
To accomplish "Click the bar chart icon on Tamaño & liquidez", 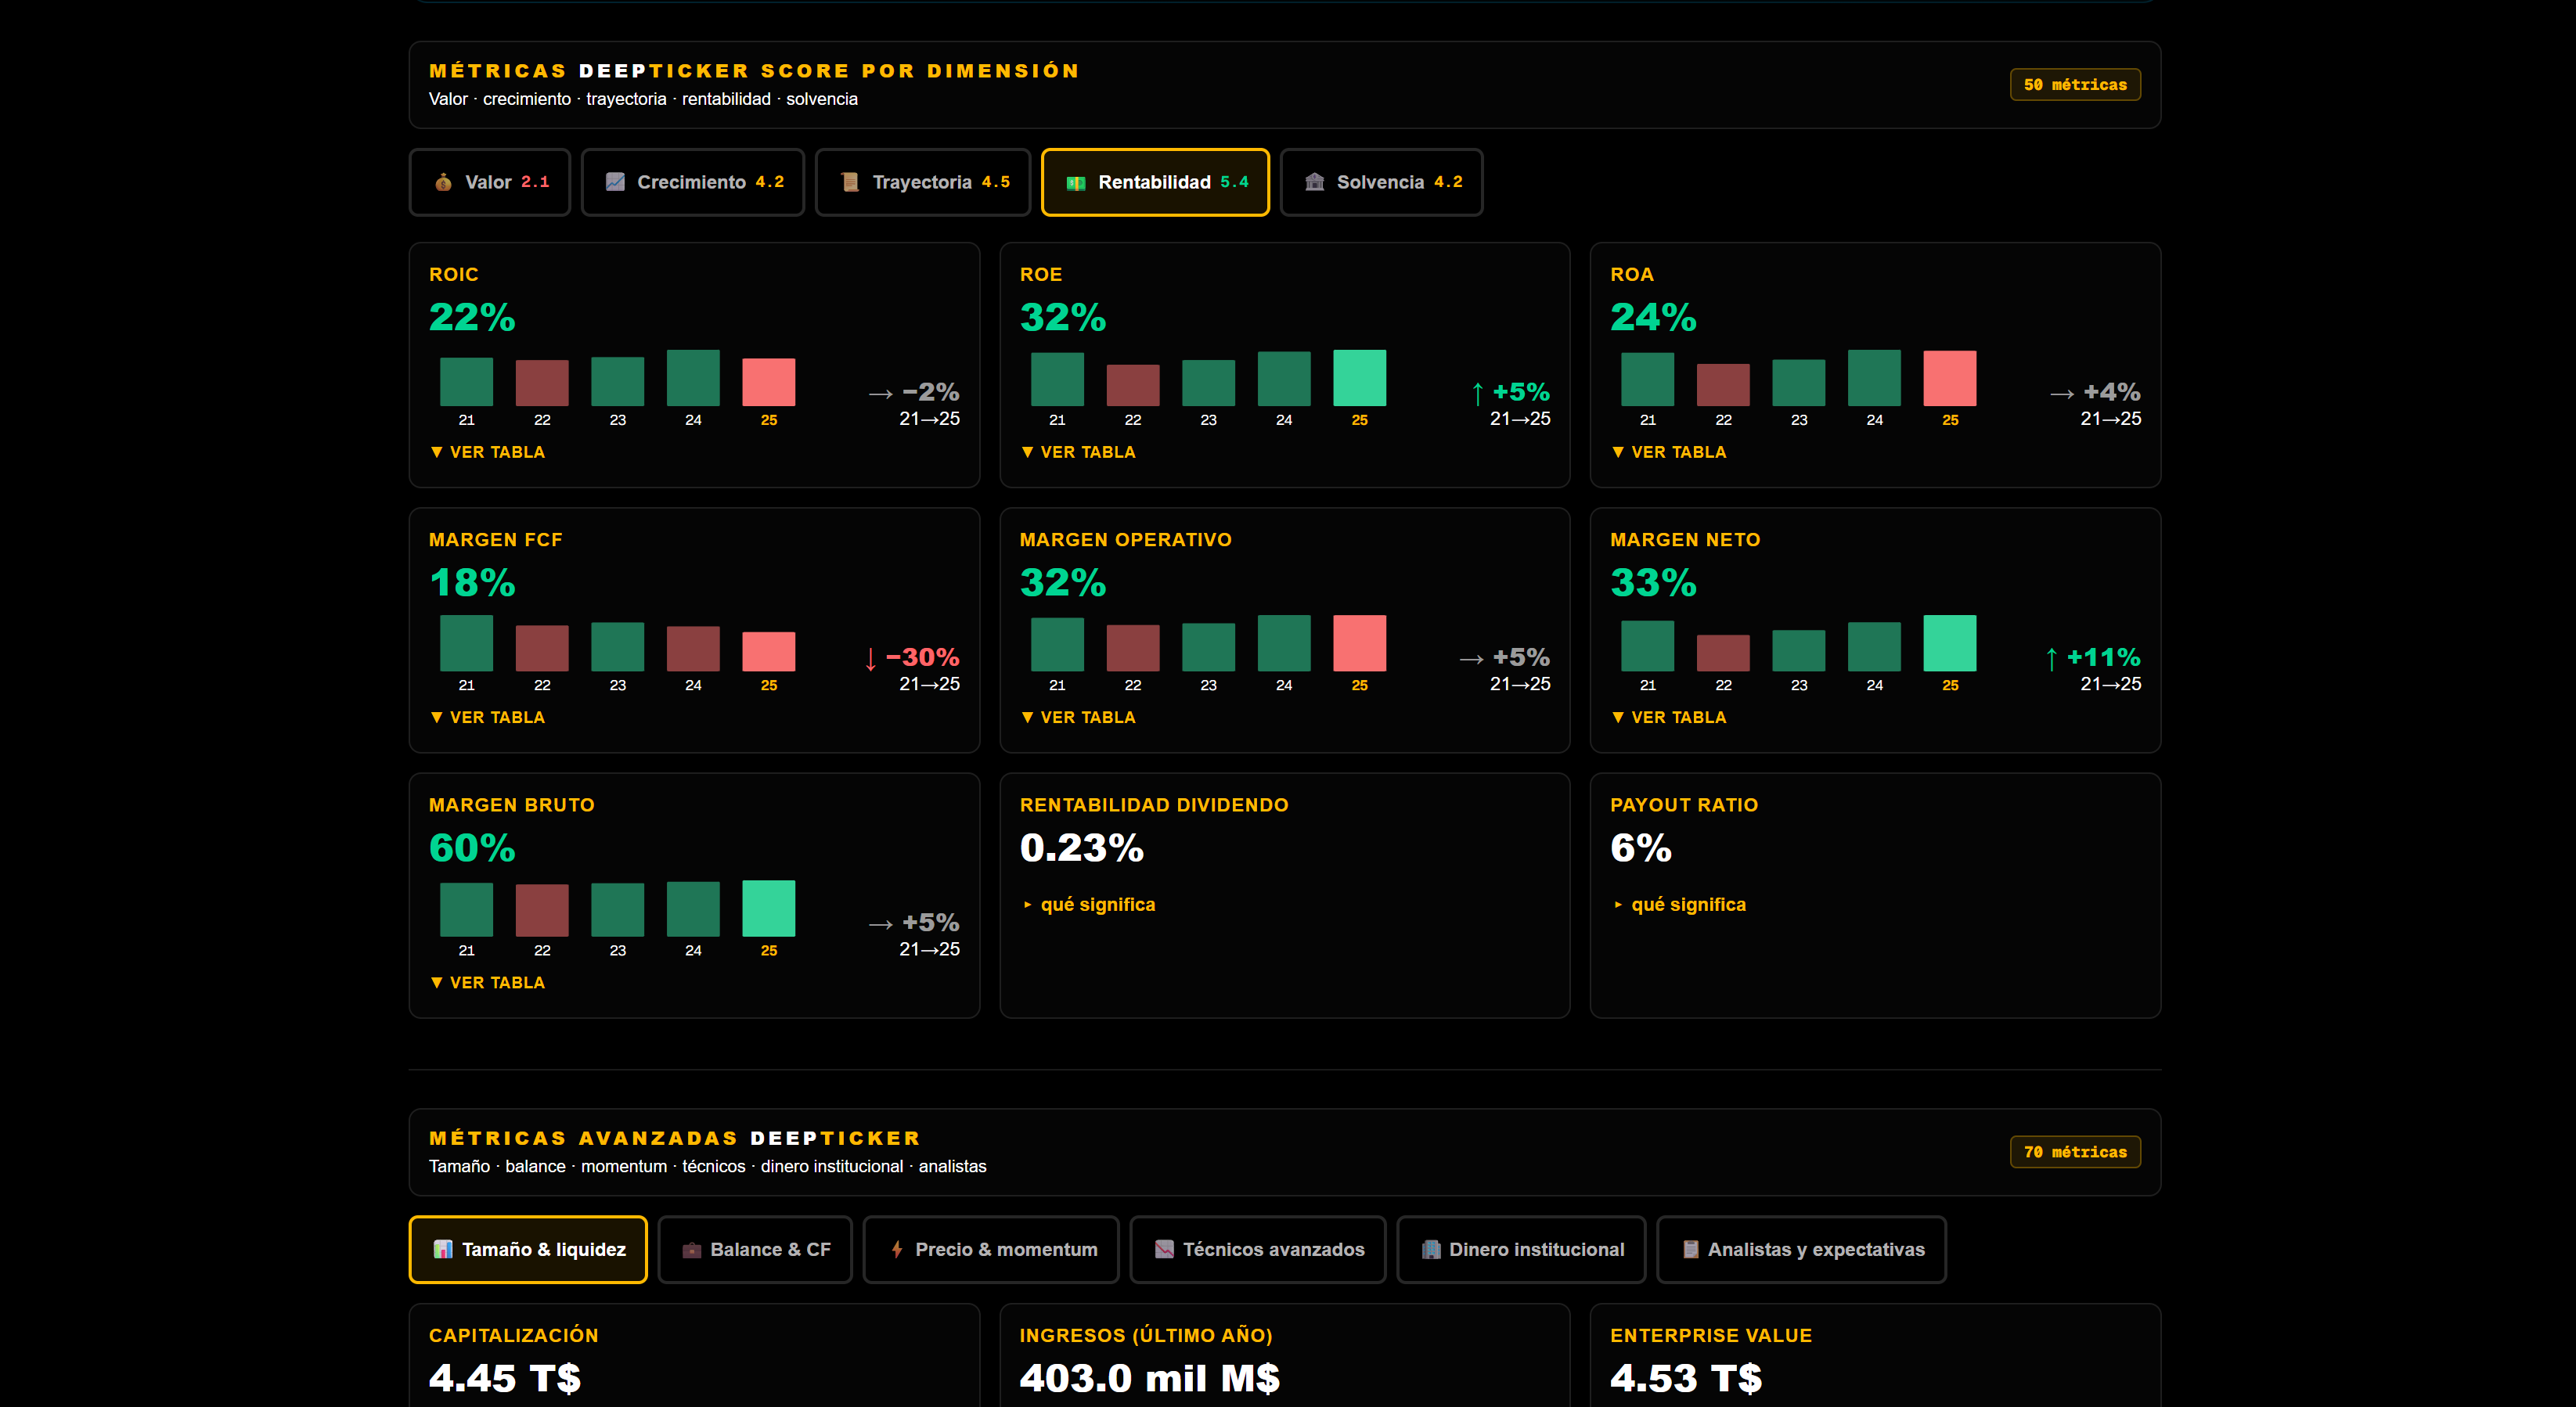I will coord(443,1249).
